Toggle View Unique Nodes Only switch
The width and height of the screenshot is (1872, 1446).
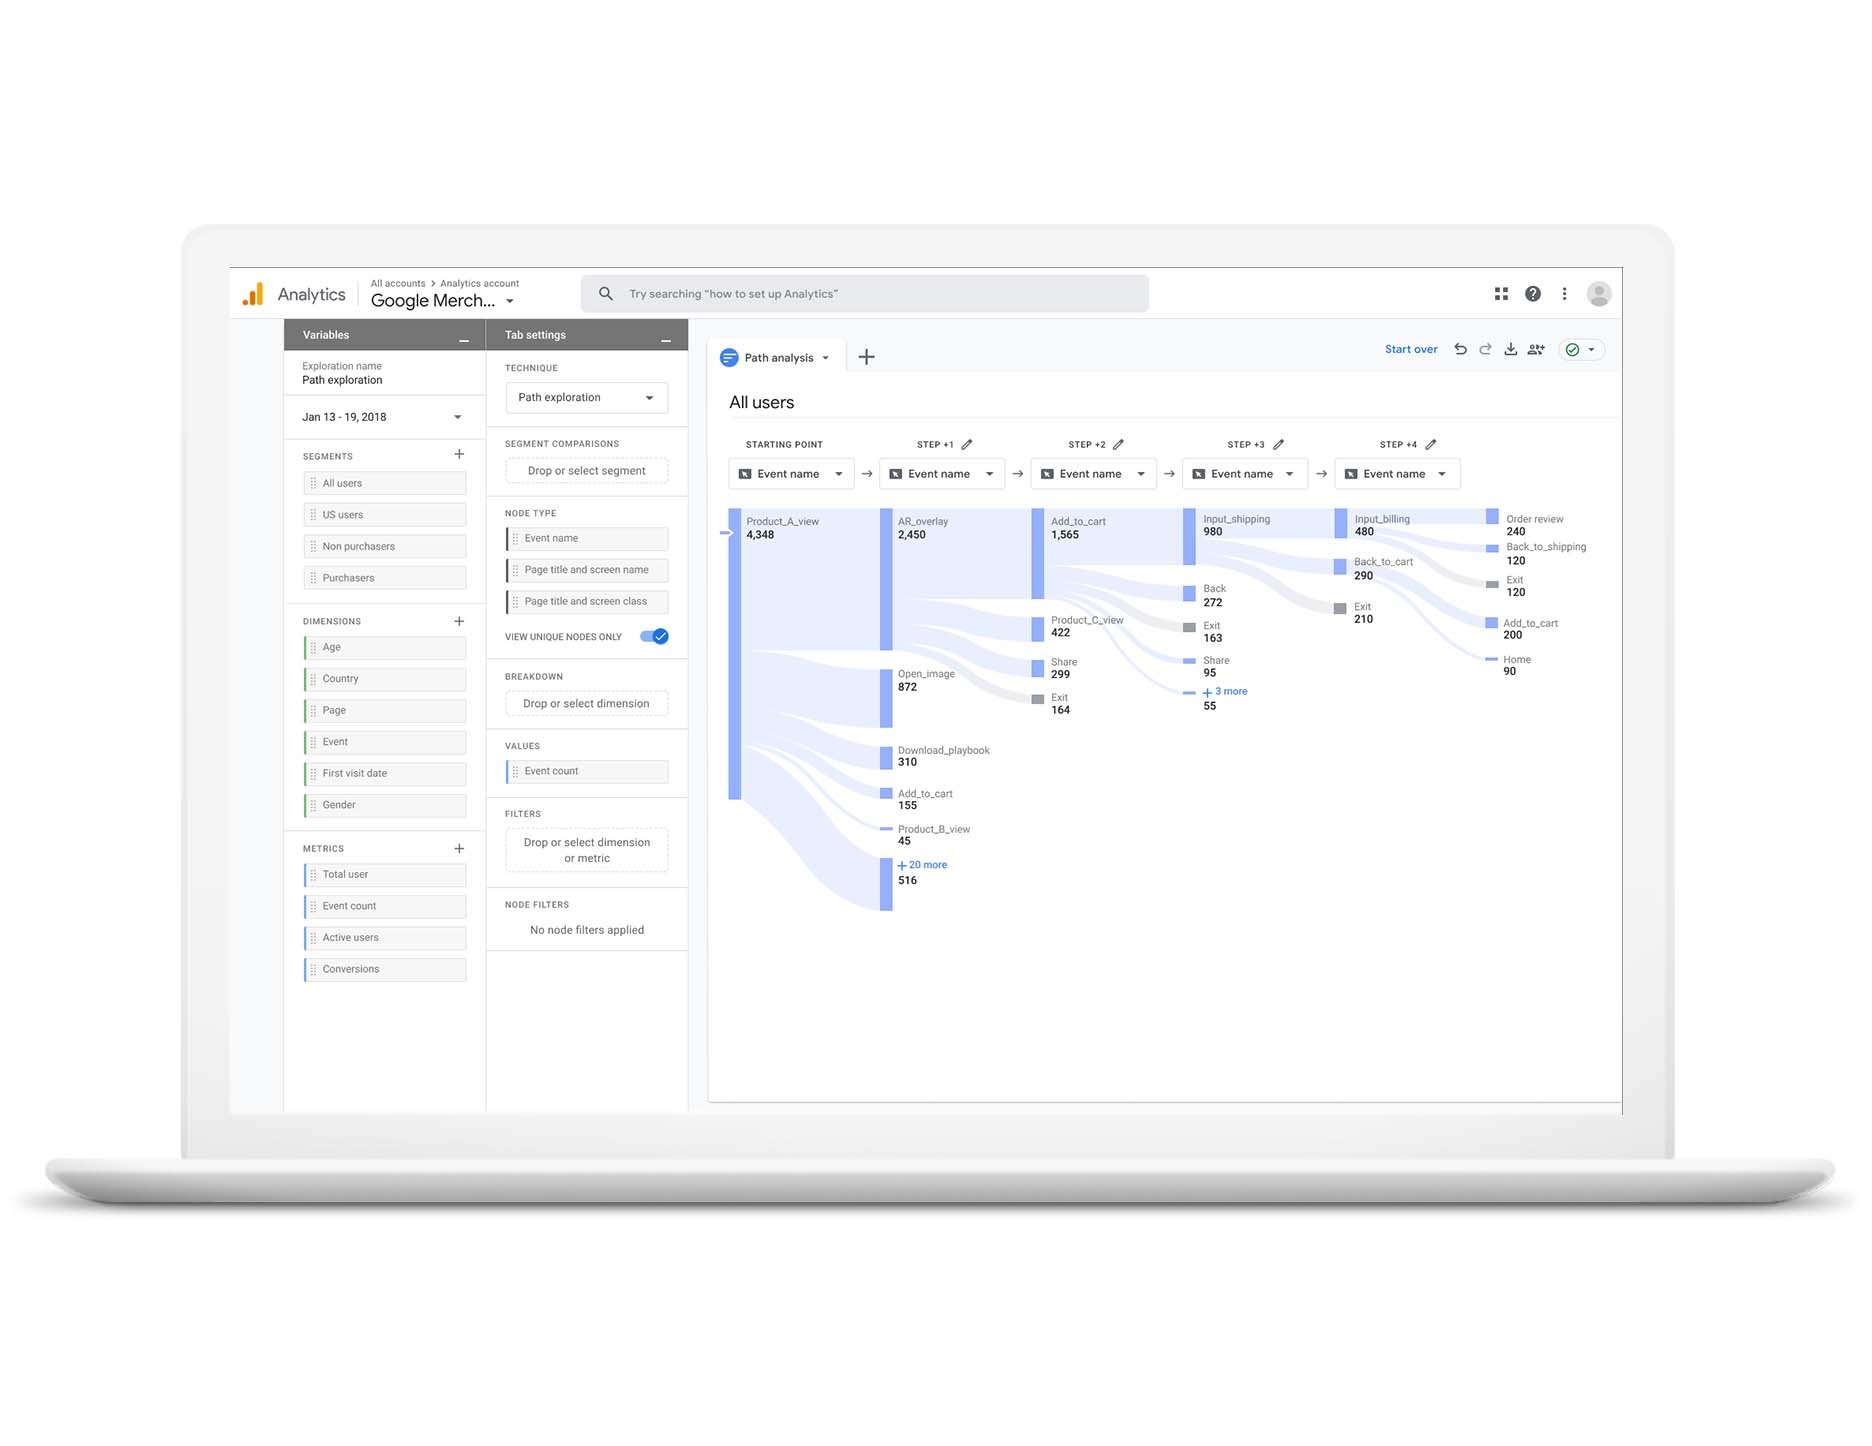click(x=654, y=637)
